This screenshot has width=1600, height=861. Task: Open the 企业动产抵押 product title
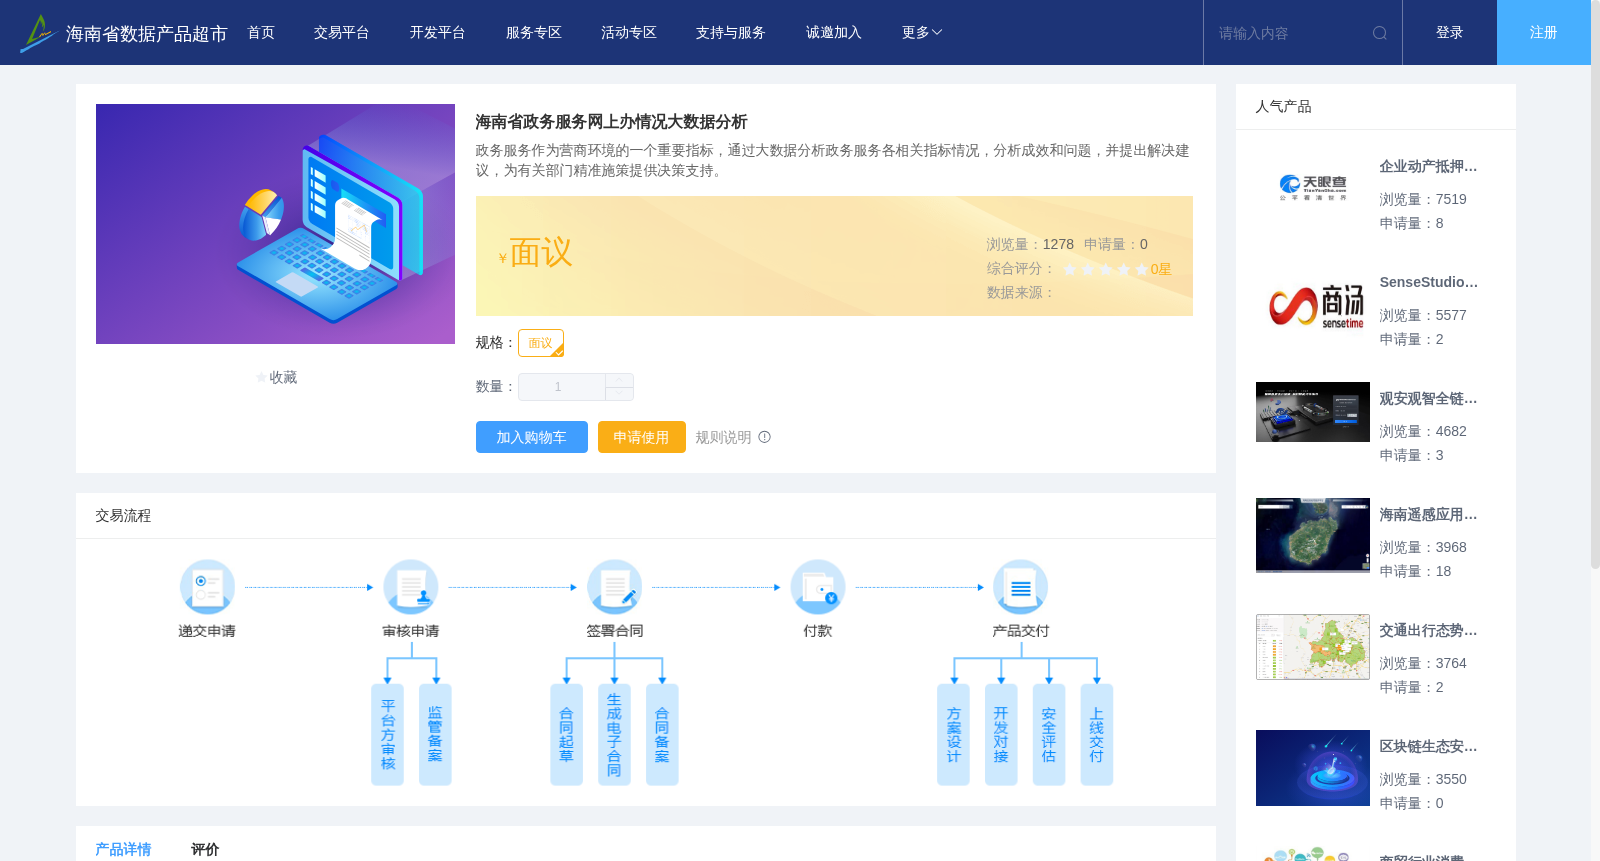1428,167
